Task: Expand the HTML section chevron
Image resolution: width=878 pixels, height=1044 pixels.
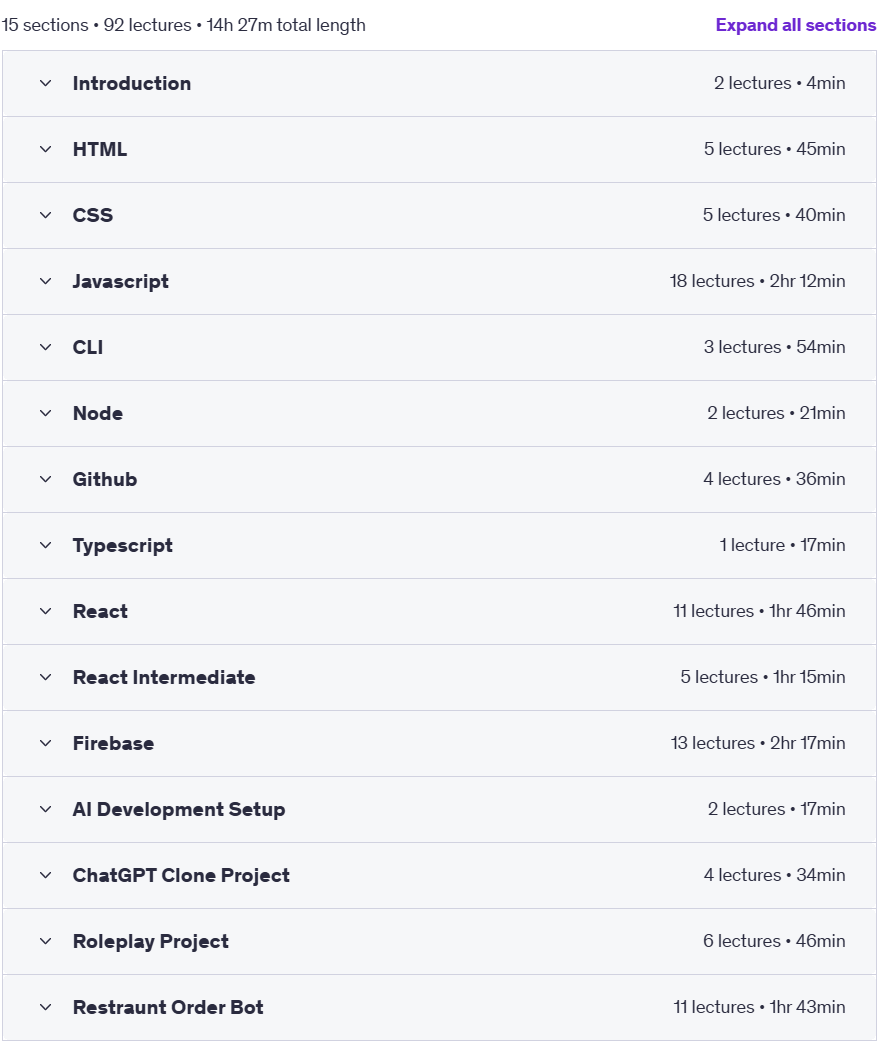Action: pyautogui.click(x=45, y=149)
